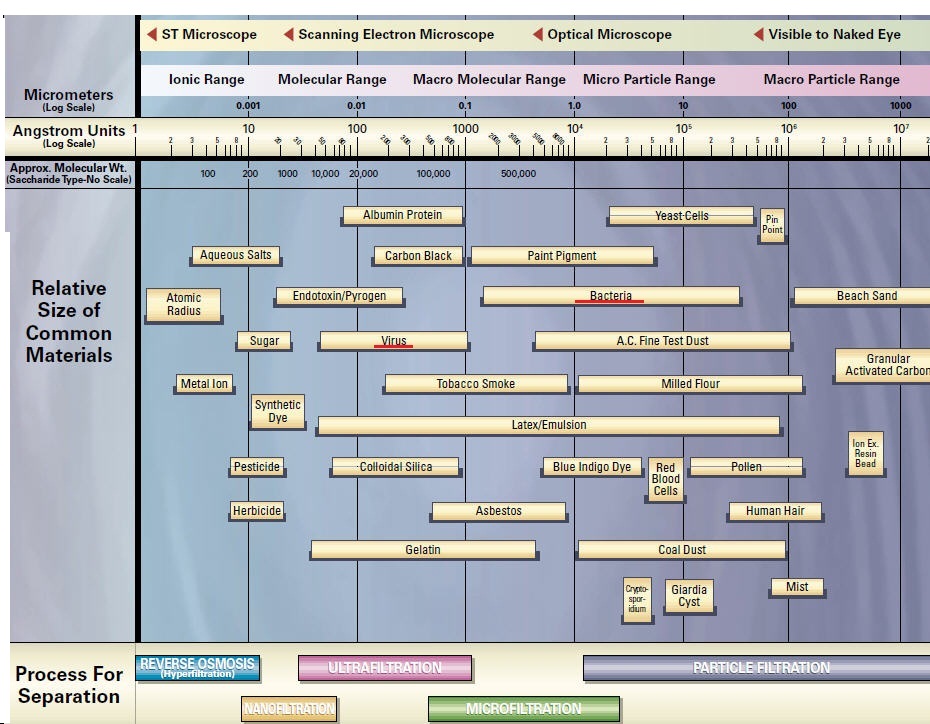Image resolution: width=930 pixels, height=724 pixels.
Task: Click the 'Macro Molecular Range' heading
Action: coord(489,79)
